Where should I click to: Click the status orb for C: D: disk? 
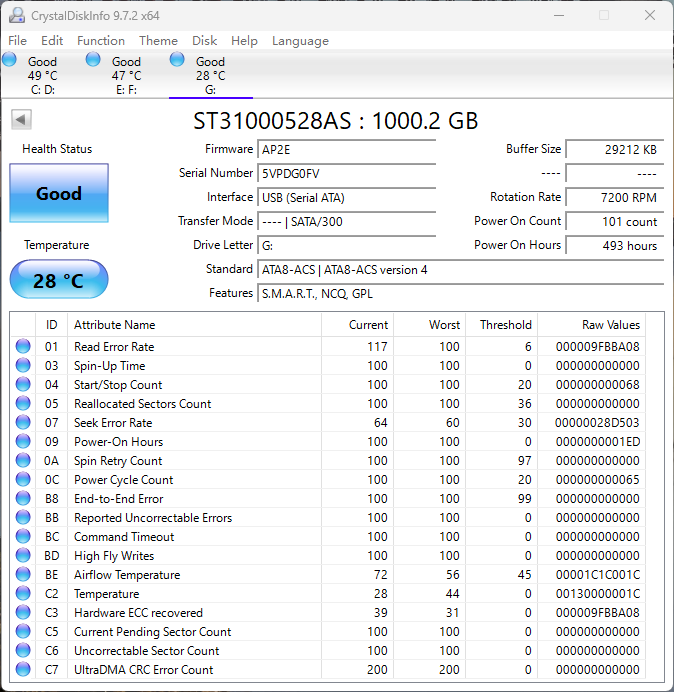10,60
